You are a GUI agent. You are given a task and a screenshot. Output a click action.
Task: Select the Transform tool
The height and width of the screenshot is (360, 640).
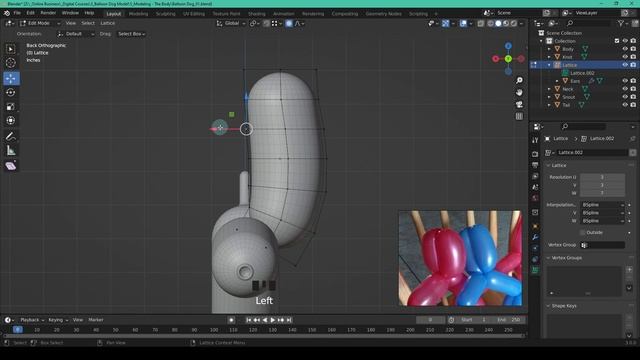(11, 121)
